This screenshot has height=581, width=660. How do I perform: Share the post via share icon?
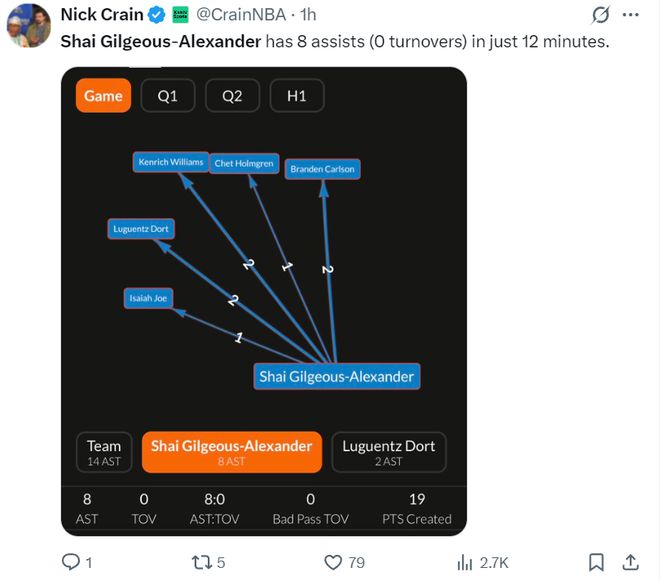point(631,562)
